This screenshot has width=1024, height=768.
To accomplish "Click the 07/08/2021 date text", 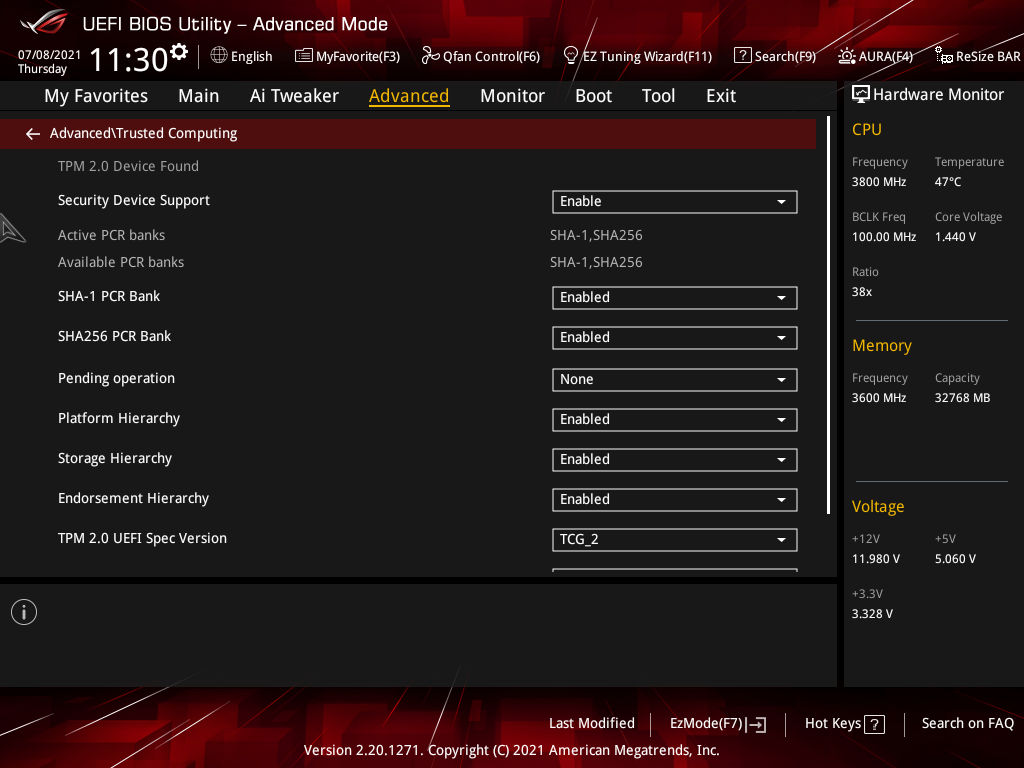I will pos(49,55).
